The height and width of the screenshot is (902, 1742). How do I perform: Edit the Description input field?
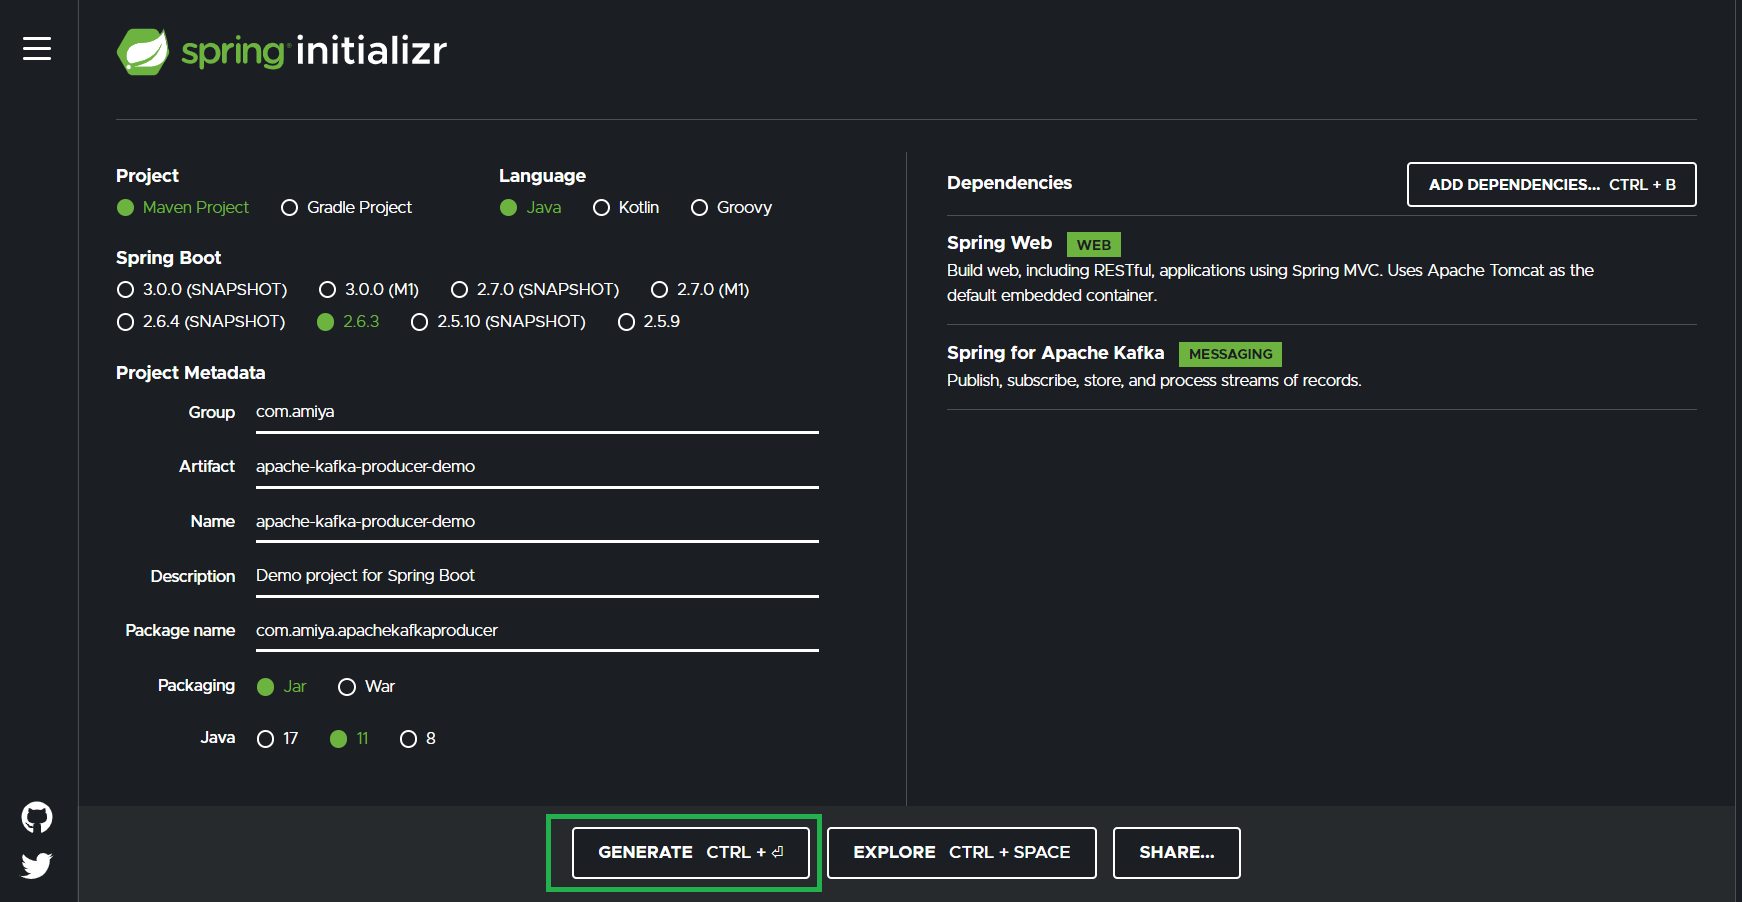[537, 576]
